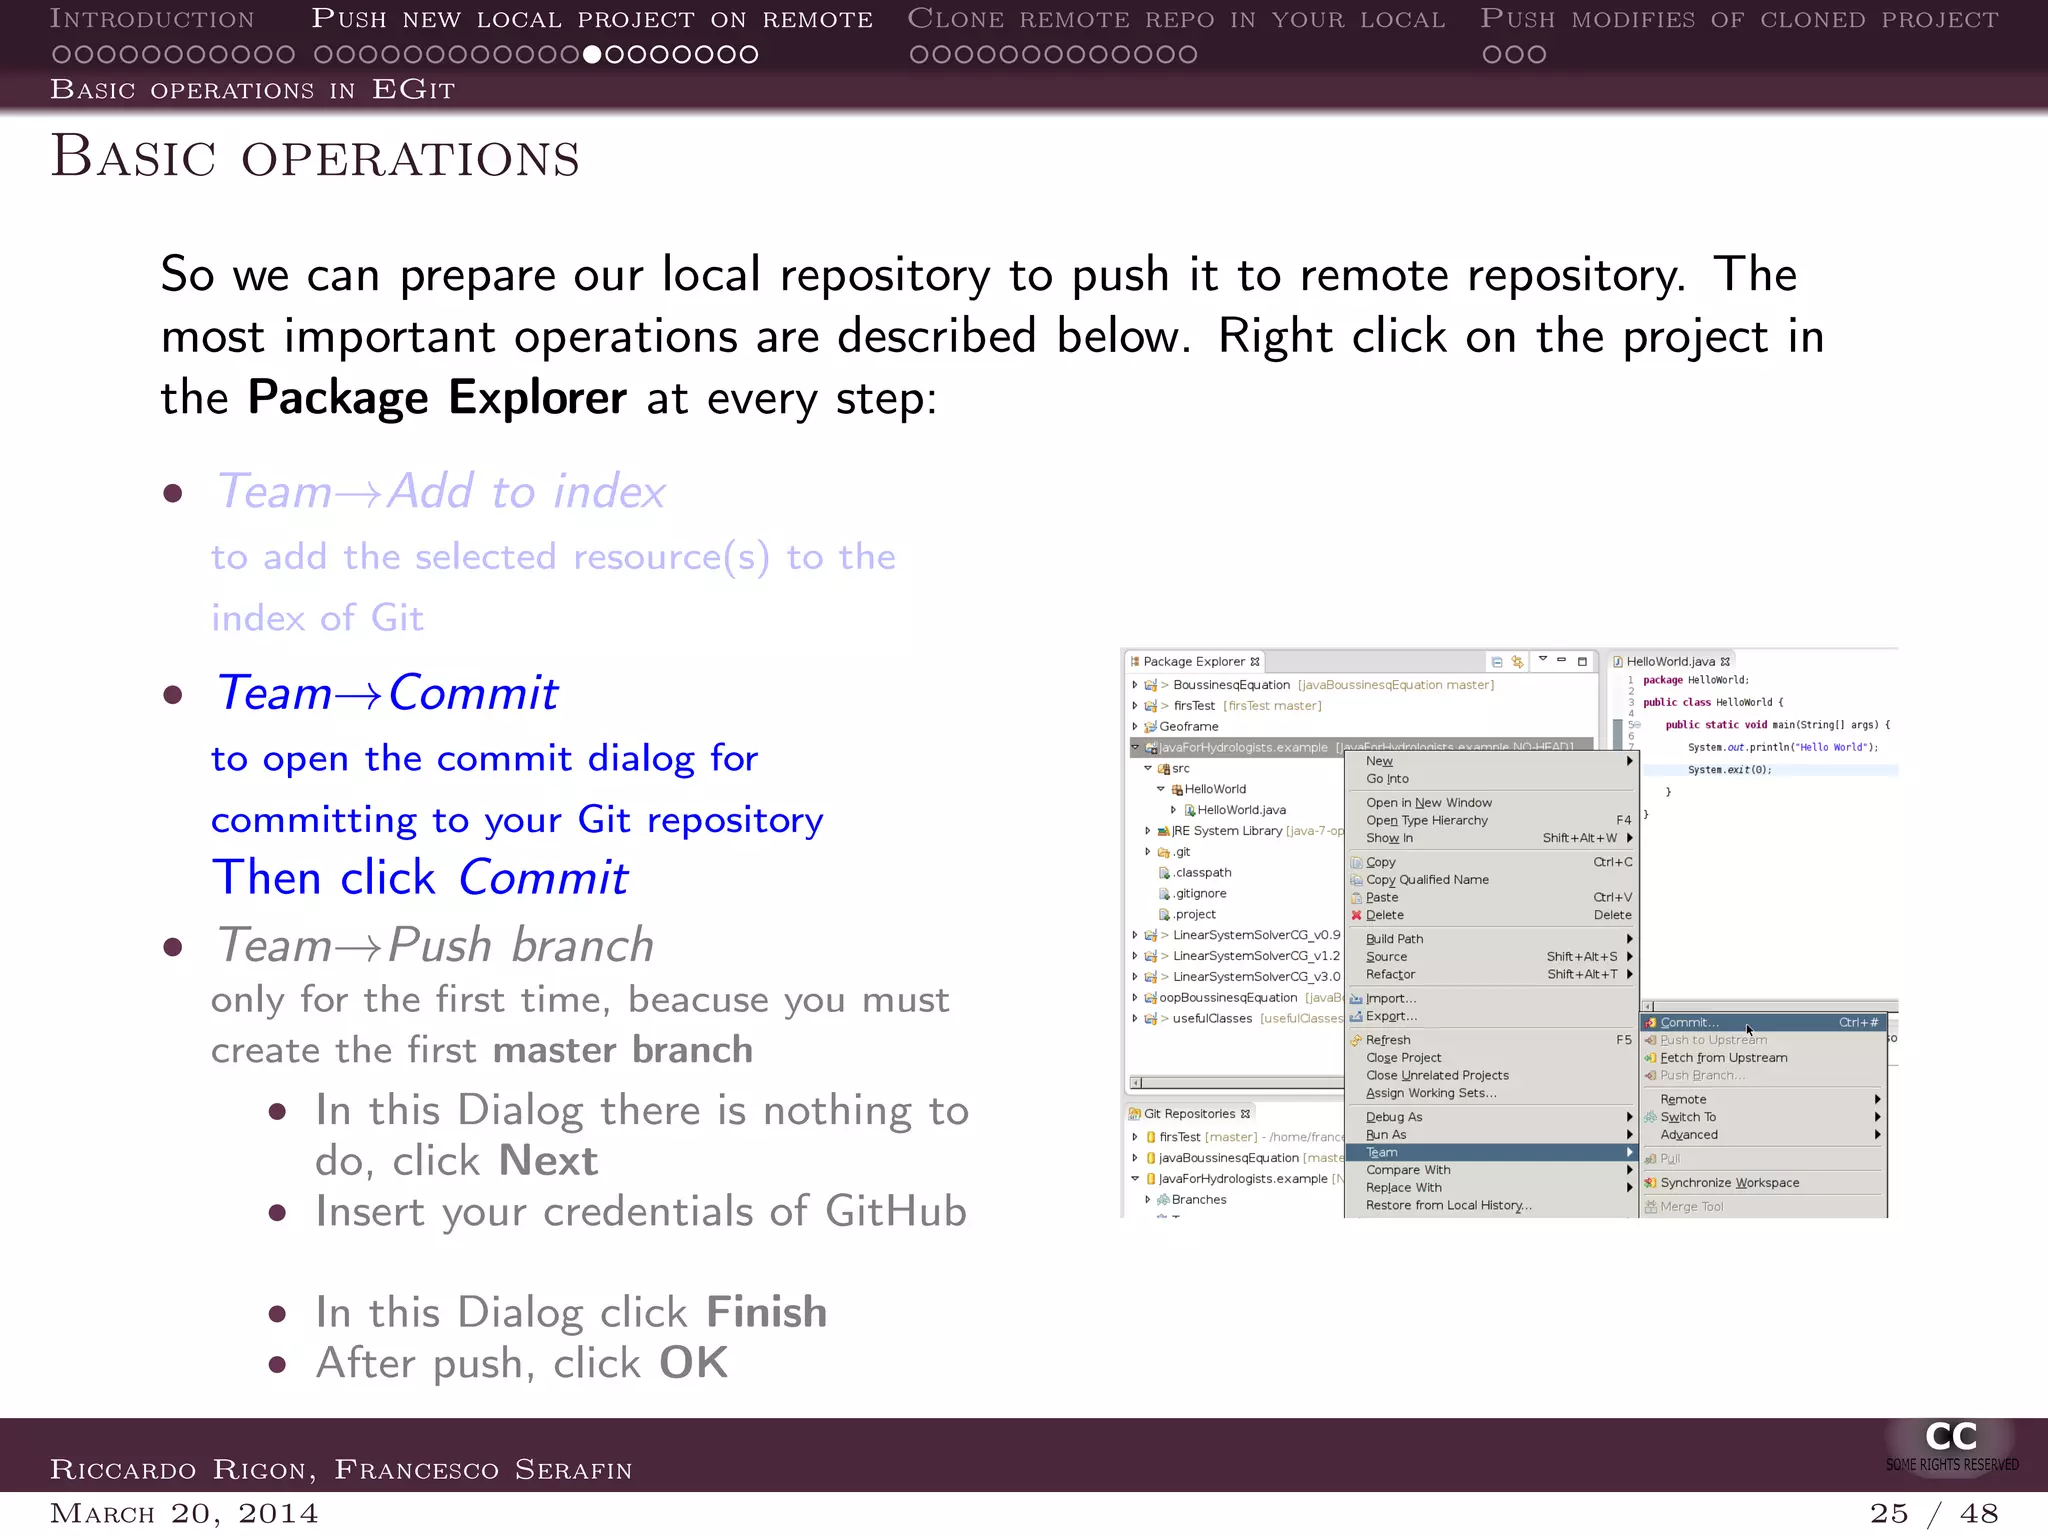
Task: Click Paste icon in context menu
Action: tap(1357, 898)
